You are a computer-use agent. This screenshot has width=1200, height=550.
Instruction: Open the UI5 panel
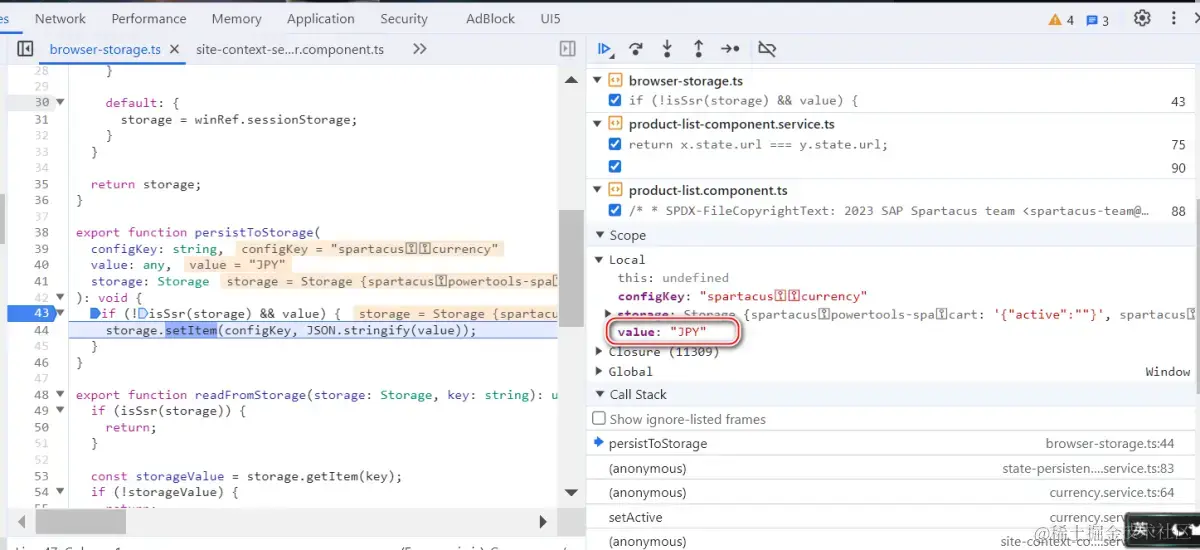550,18
